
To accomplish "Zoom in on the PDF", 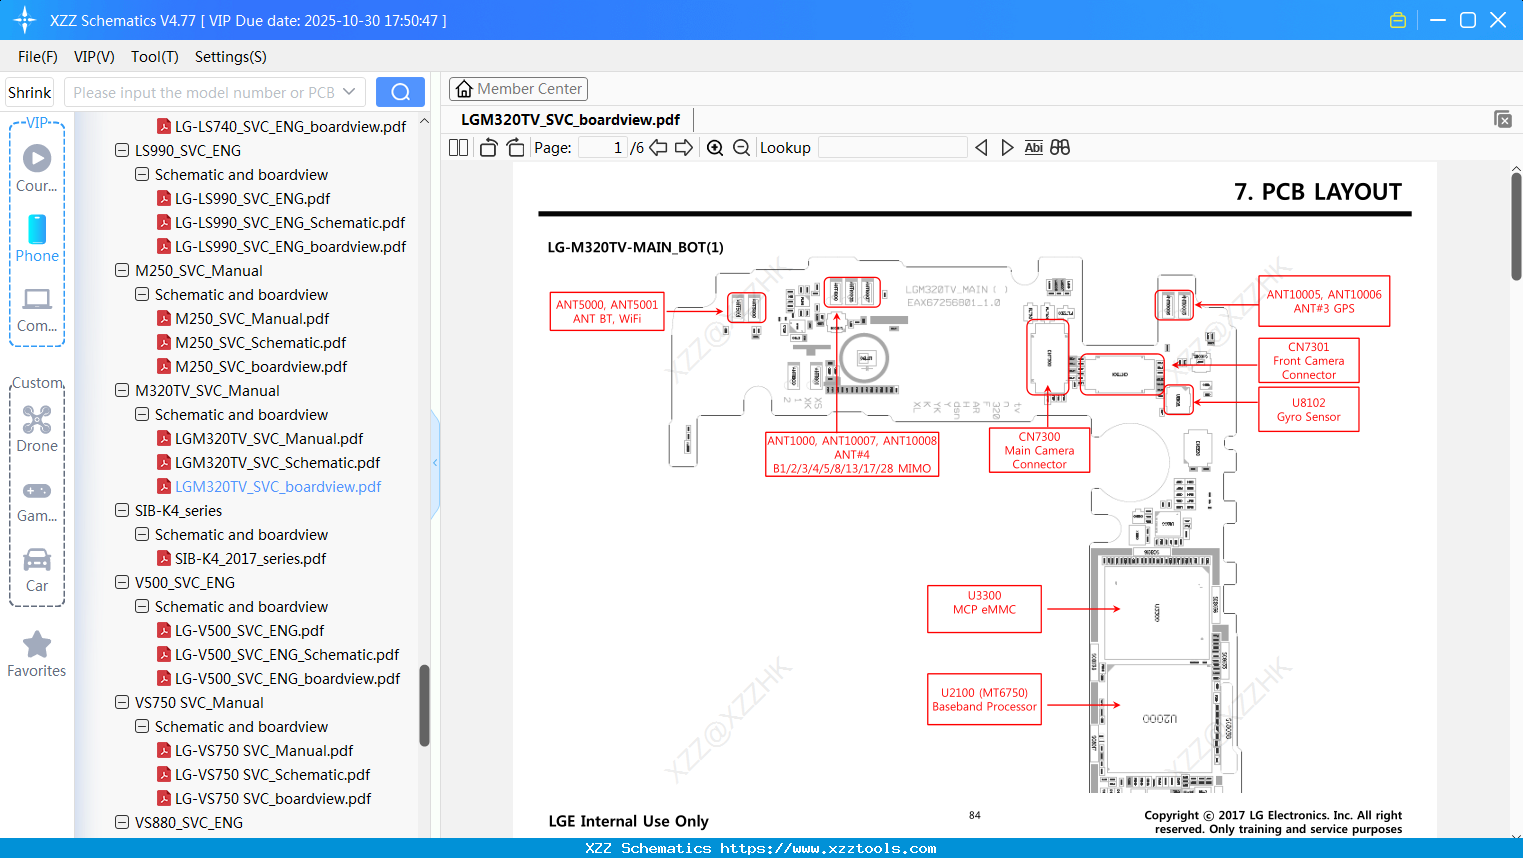I will 715,148.
